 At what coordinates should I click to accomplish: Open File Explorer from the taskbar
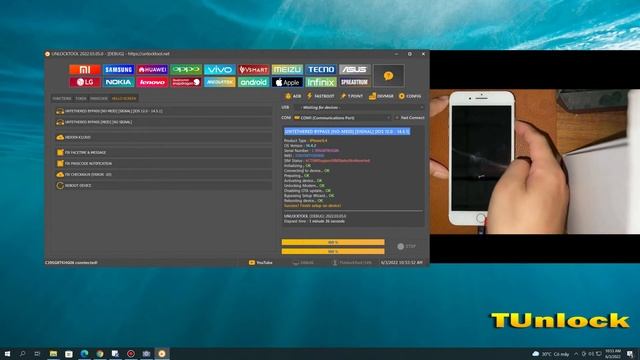[53, 354]
